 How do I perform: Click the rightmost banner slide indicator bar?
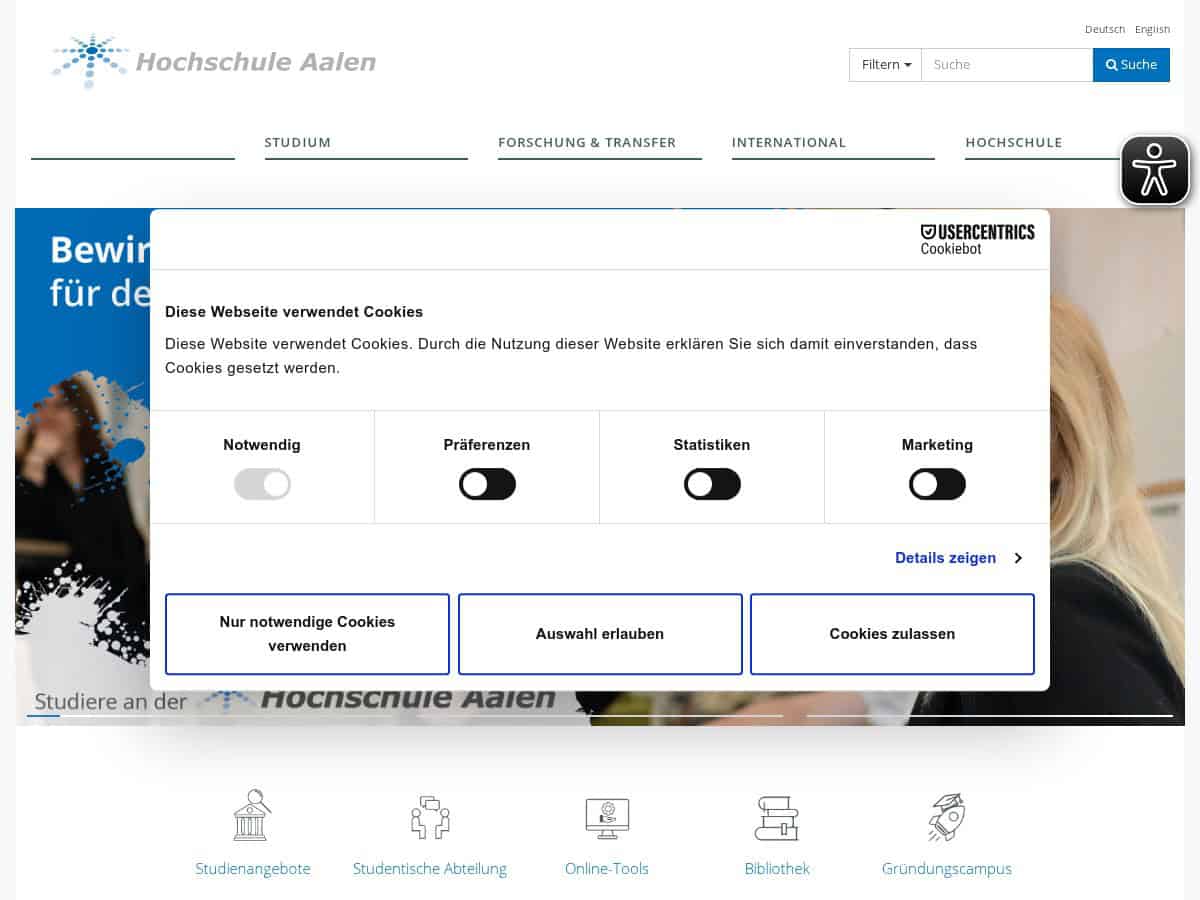989,716
